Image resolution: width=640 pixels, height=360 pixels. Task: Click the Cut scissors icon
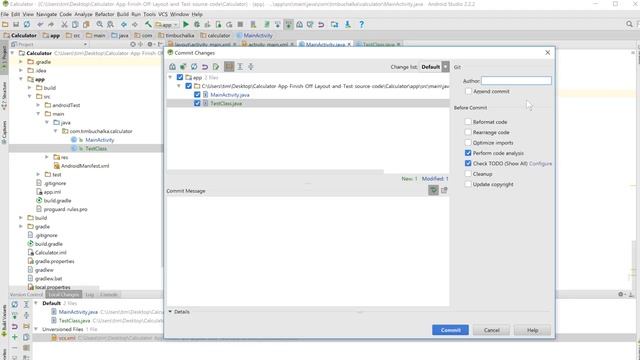click(x=64, y=24)
